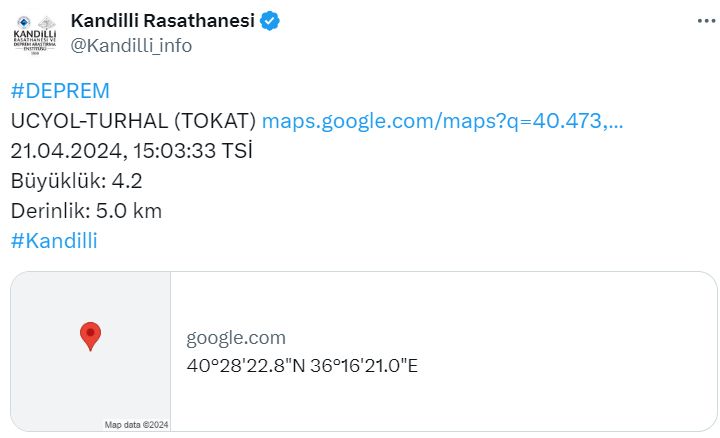The width and height of the screenshot is (720, 438).
Task: Follow the maps.google.com link in the tweet
Action: 442,122
